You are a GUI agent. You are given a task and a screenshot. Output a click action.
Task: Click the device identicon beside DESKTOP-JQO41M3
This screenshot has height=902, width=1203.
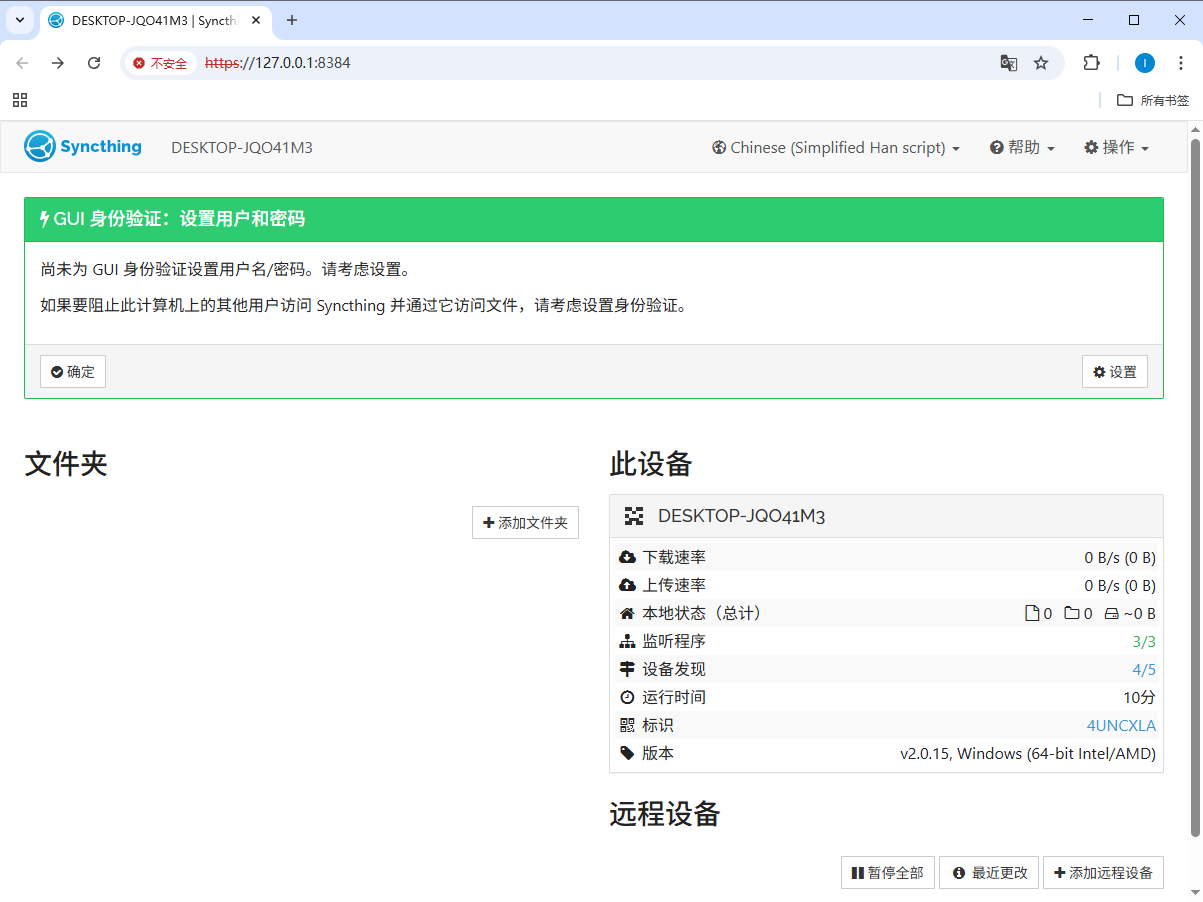coord(634,516)
